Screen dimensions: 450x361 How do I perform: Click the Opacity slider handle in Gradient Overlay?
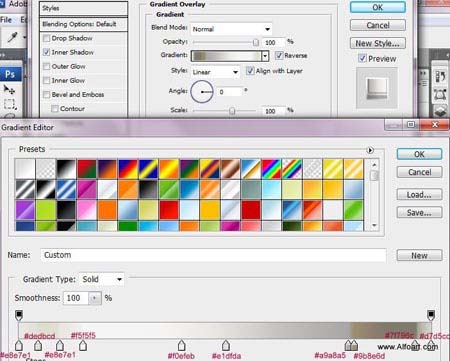(256, 42)
